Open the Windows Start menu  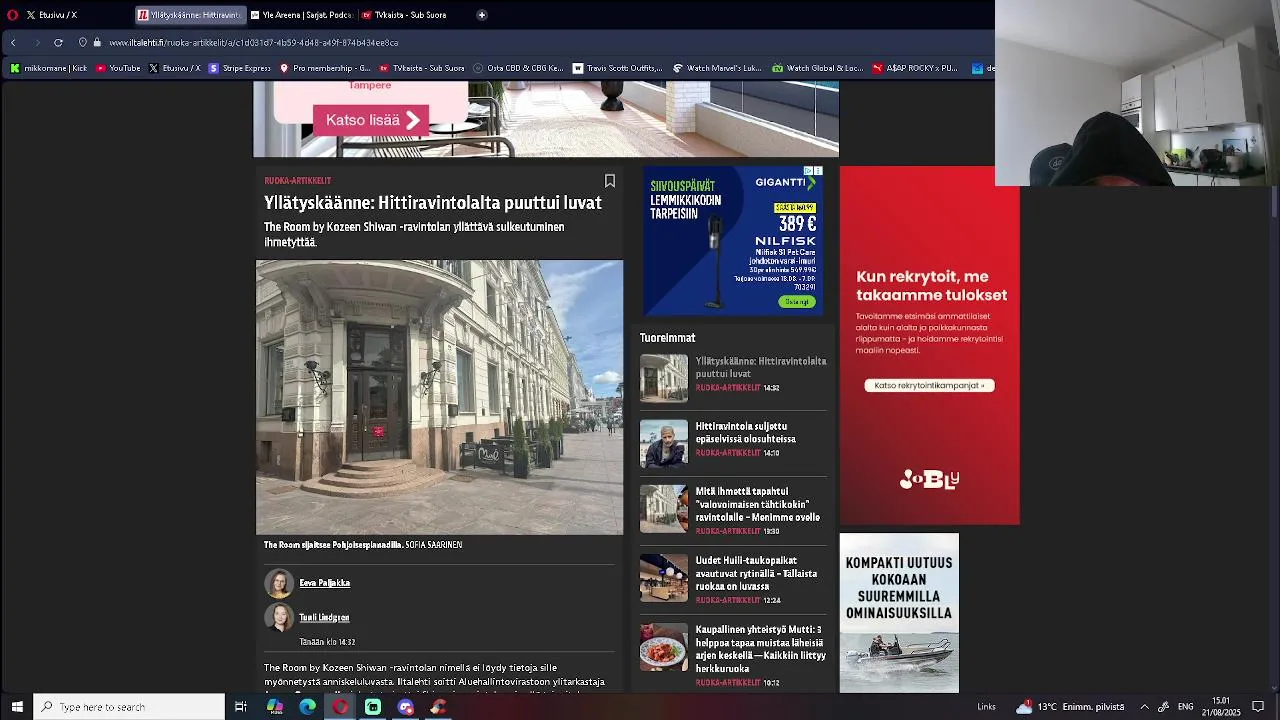point(16,707)
